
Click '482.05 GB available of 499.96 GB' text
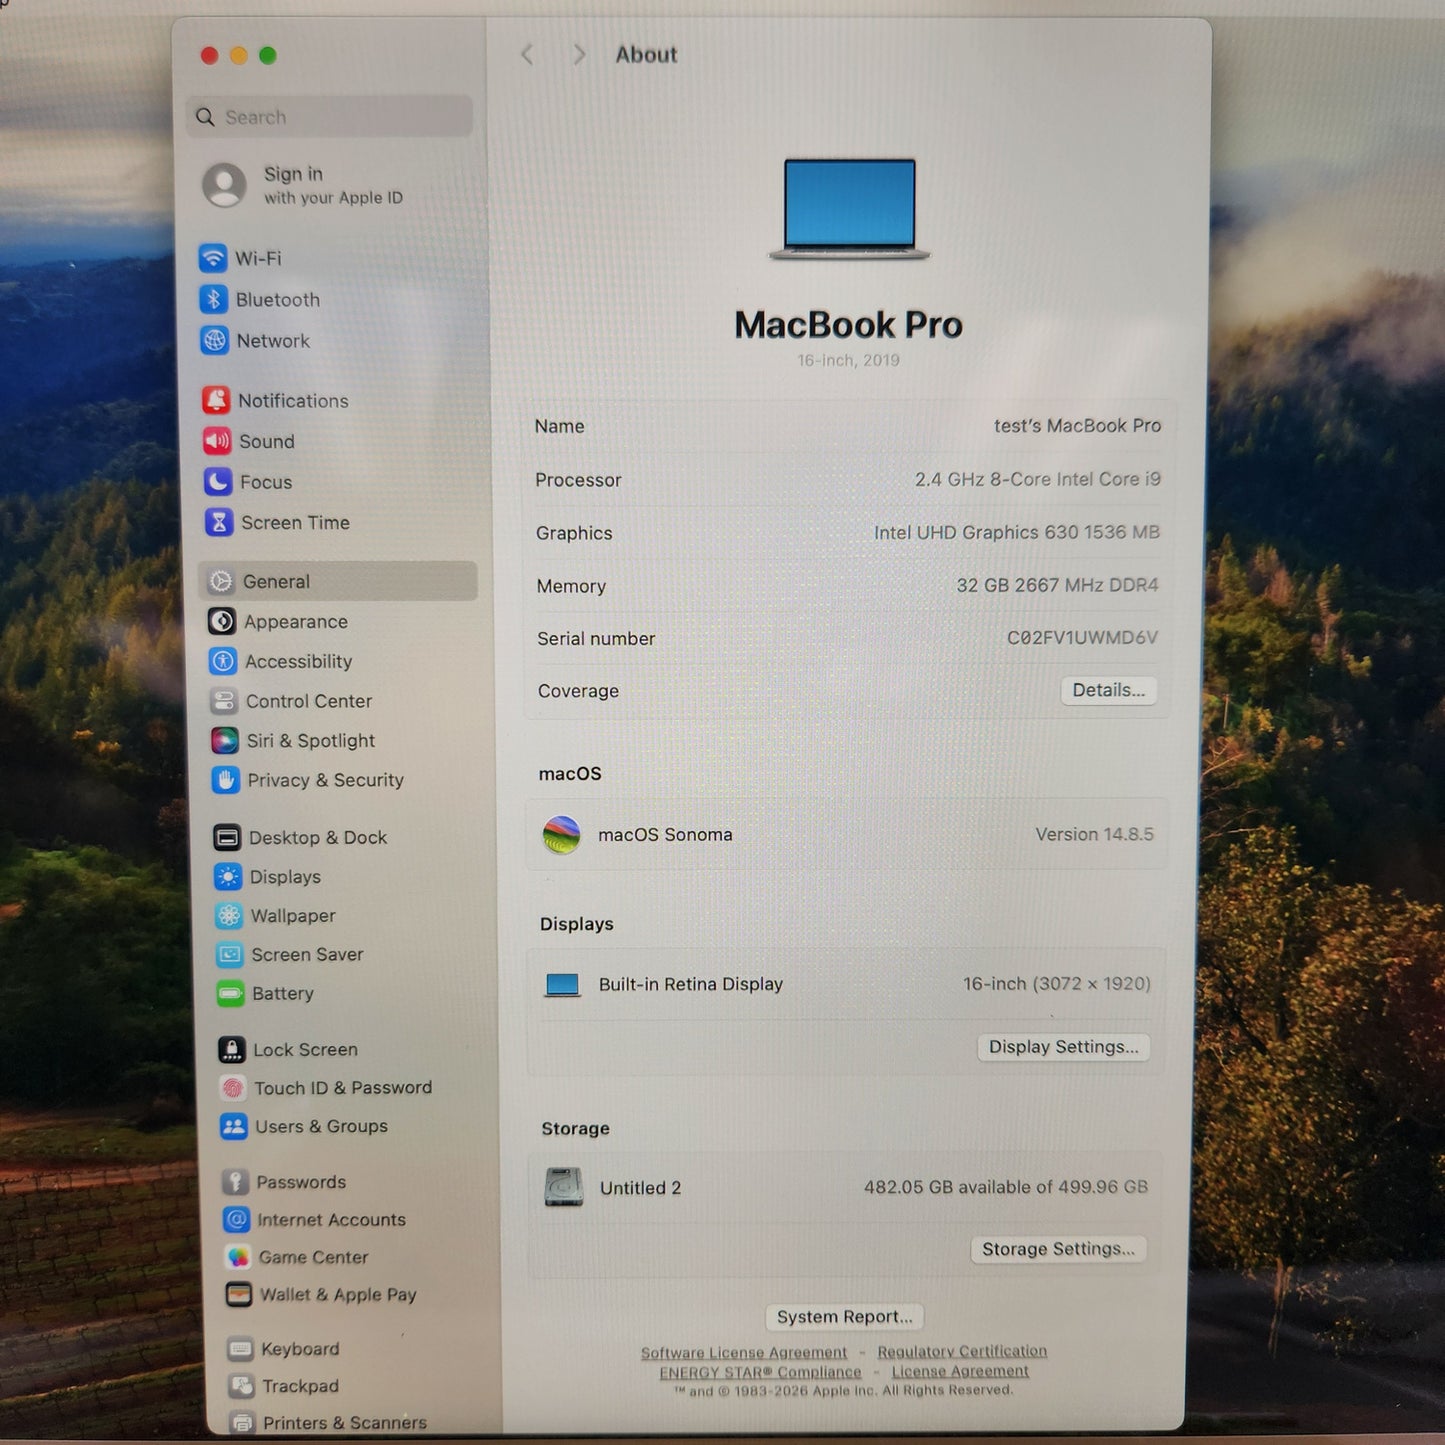[1006, 1187]
